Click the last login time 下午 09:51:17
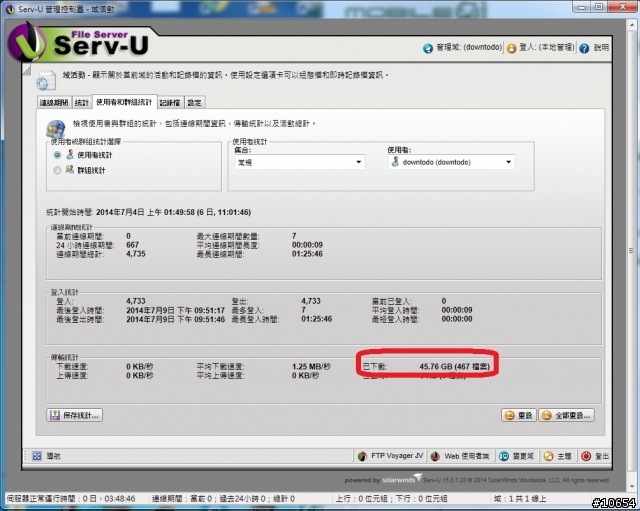Viewport: 640px width, 511px height. 201,310
